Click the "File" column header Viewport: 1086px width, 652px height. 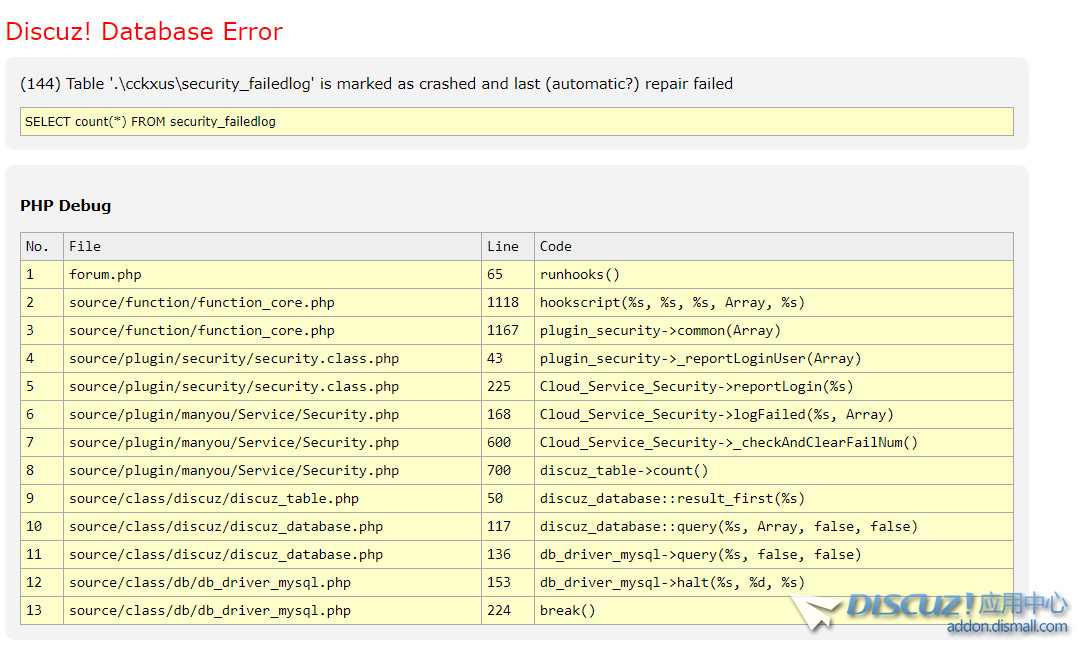85,246
